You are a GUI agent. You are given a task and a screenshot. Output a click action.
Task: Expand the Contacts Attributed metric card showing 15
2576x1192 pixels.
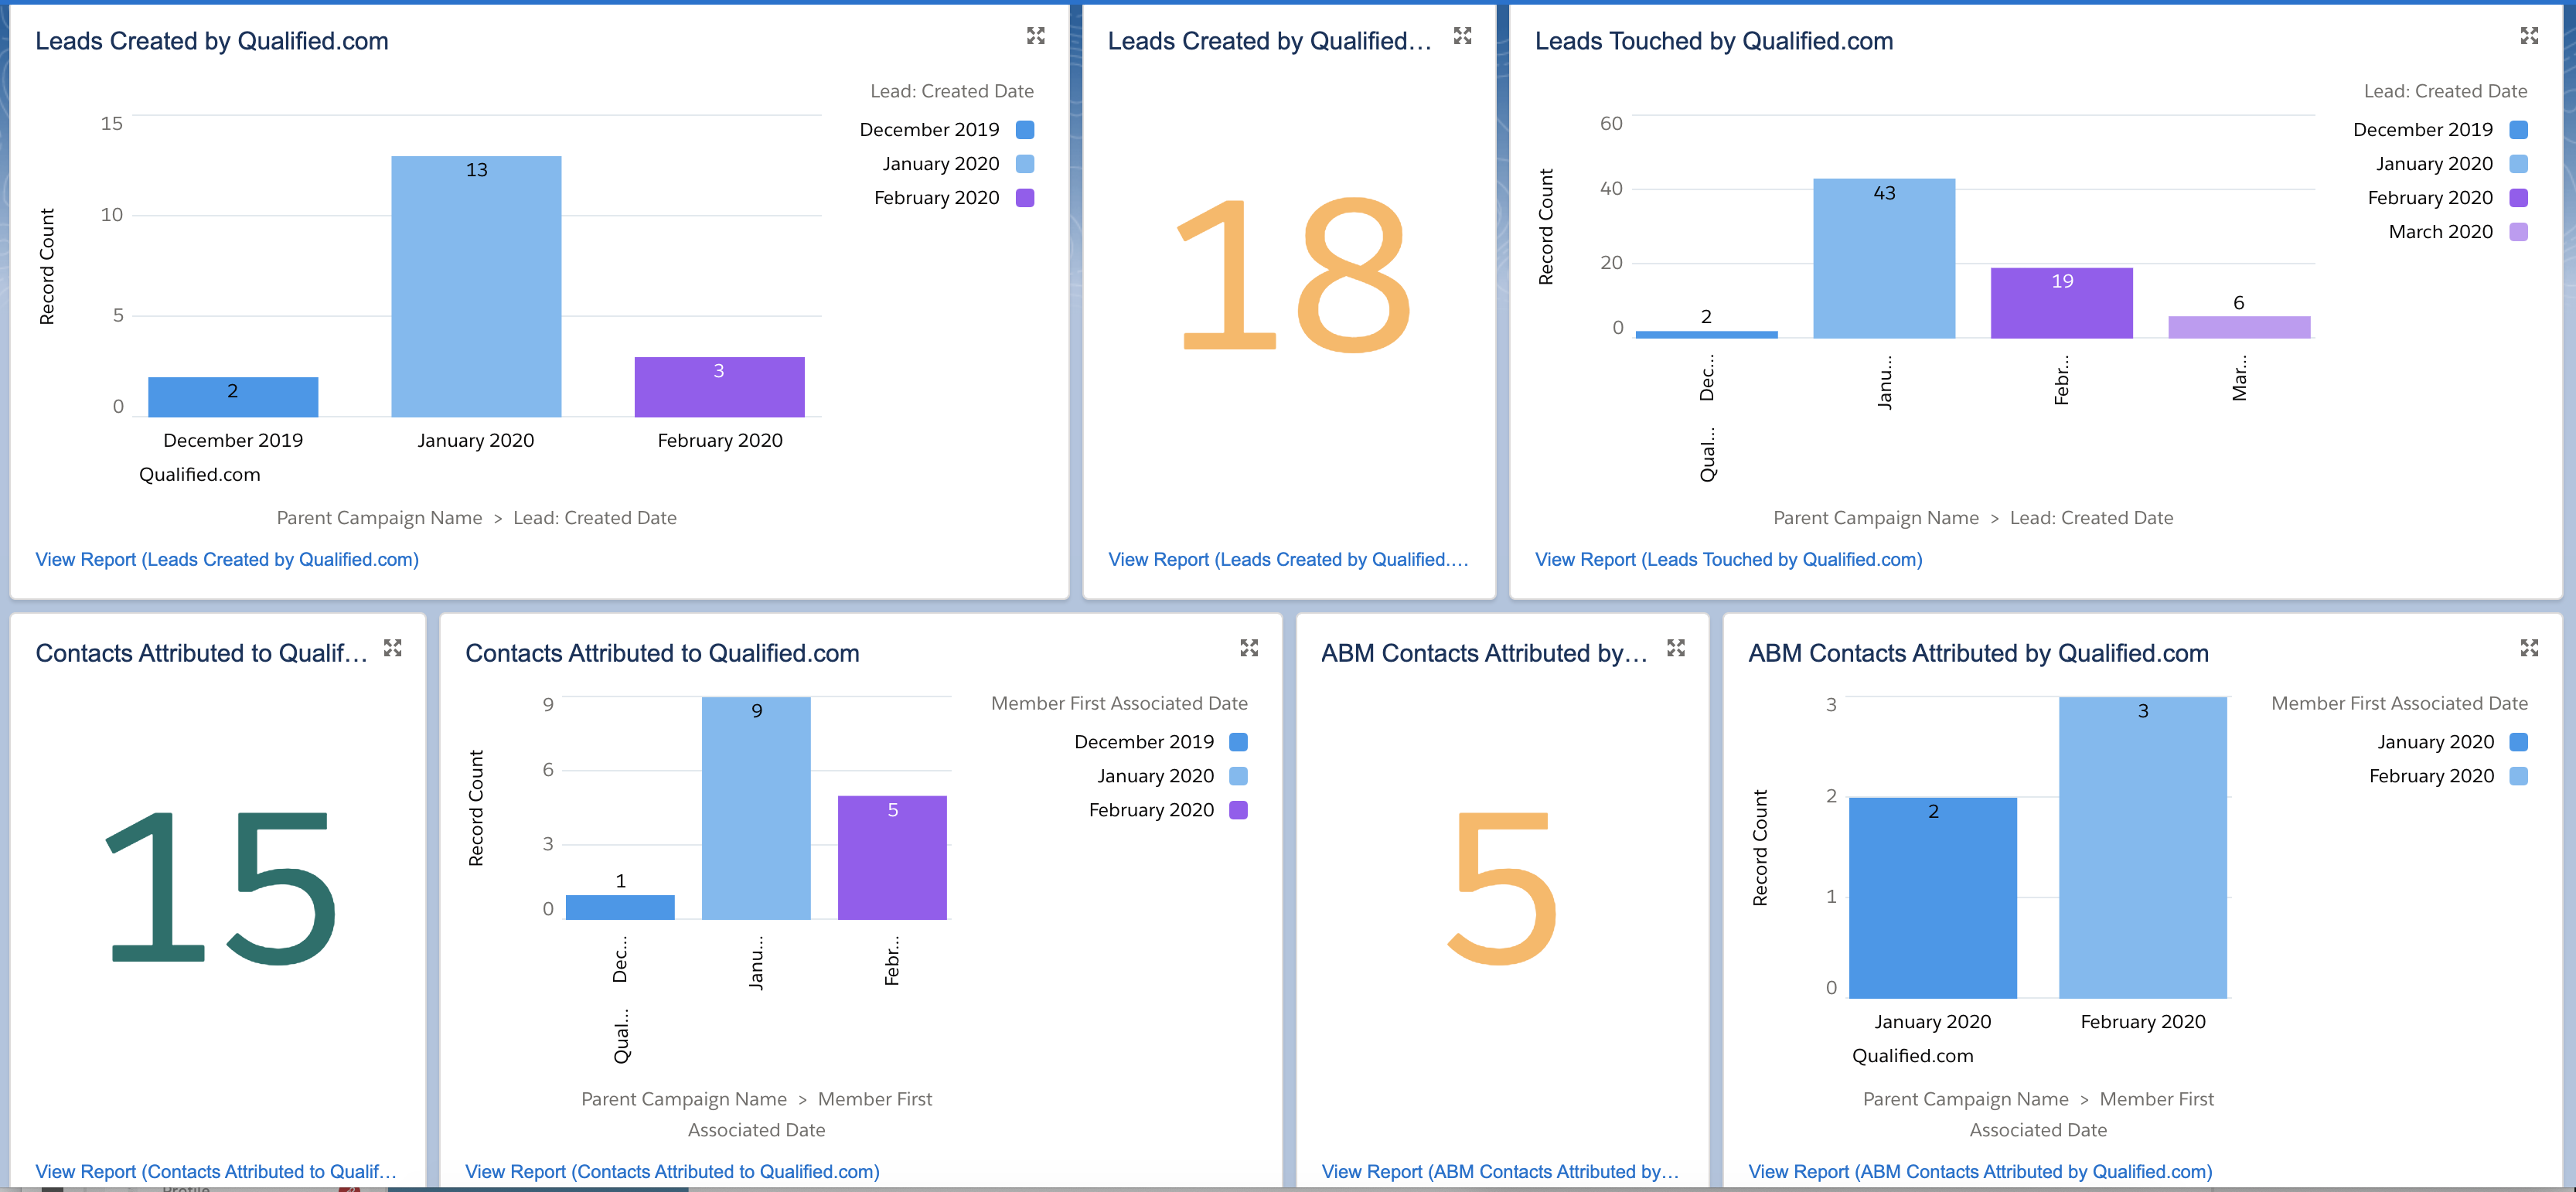pos(393,648)
